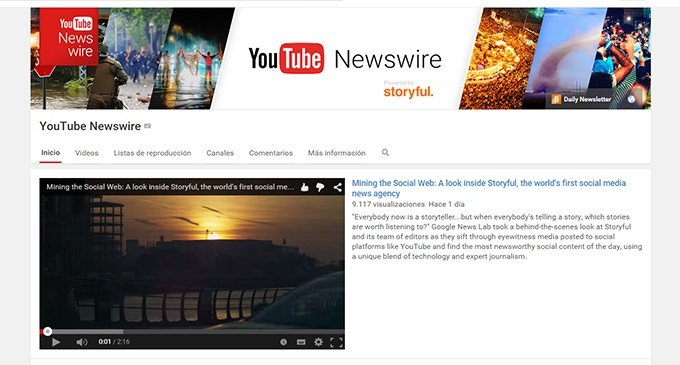680x365 pixels.
Task: Search the channel with the magnifier icon
Action: coord(385,153)
